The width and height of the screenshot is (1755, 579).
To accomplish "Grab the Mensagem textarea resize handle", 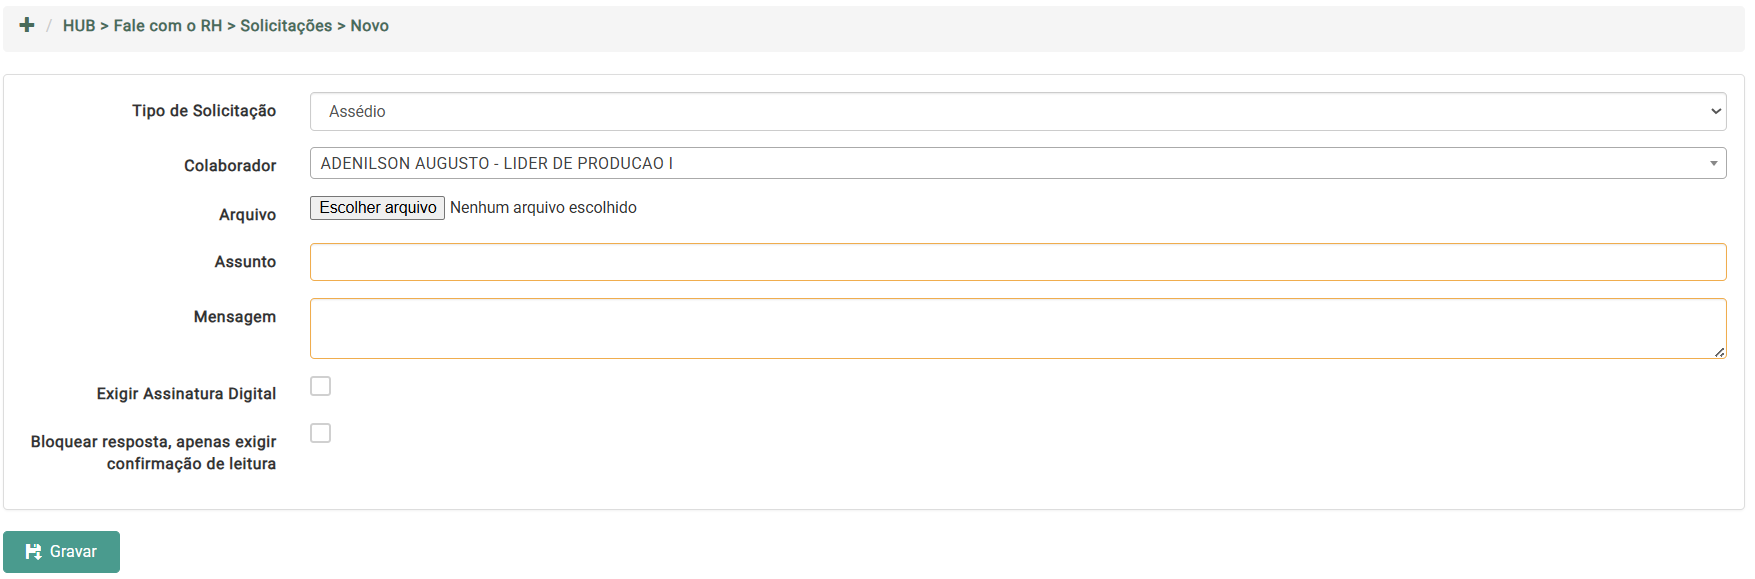I will click(x=1719, y=352).
